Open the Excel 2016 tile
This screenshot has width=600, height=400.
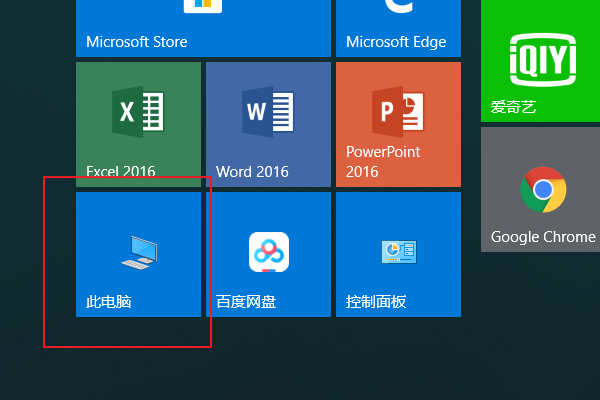tap(139, 124)
